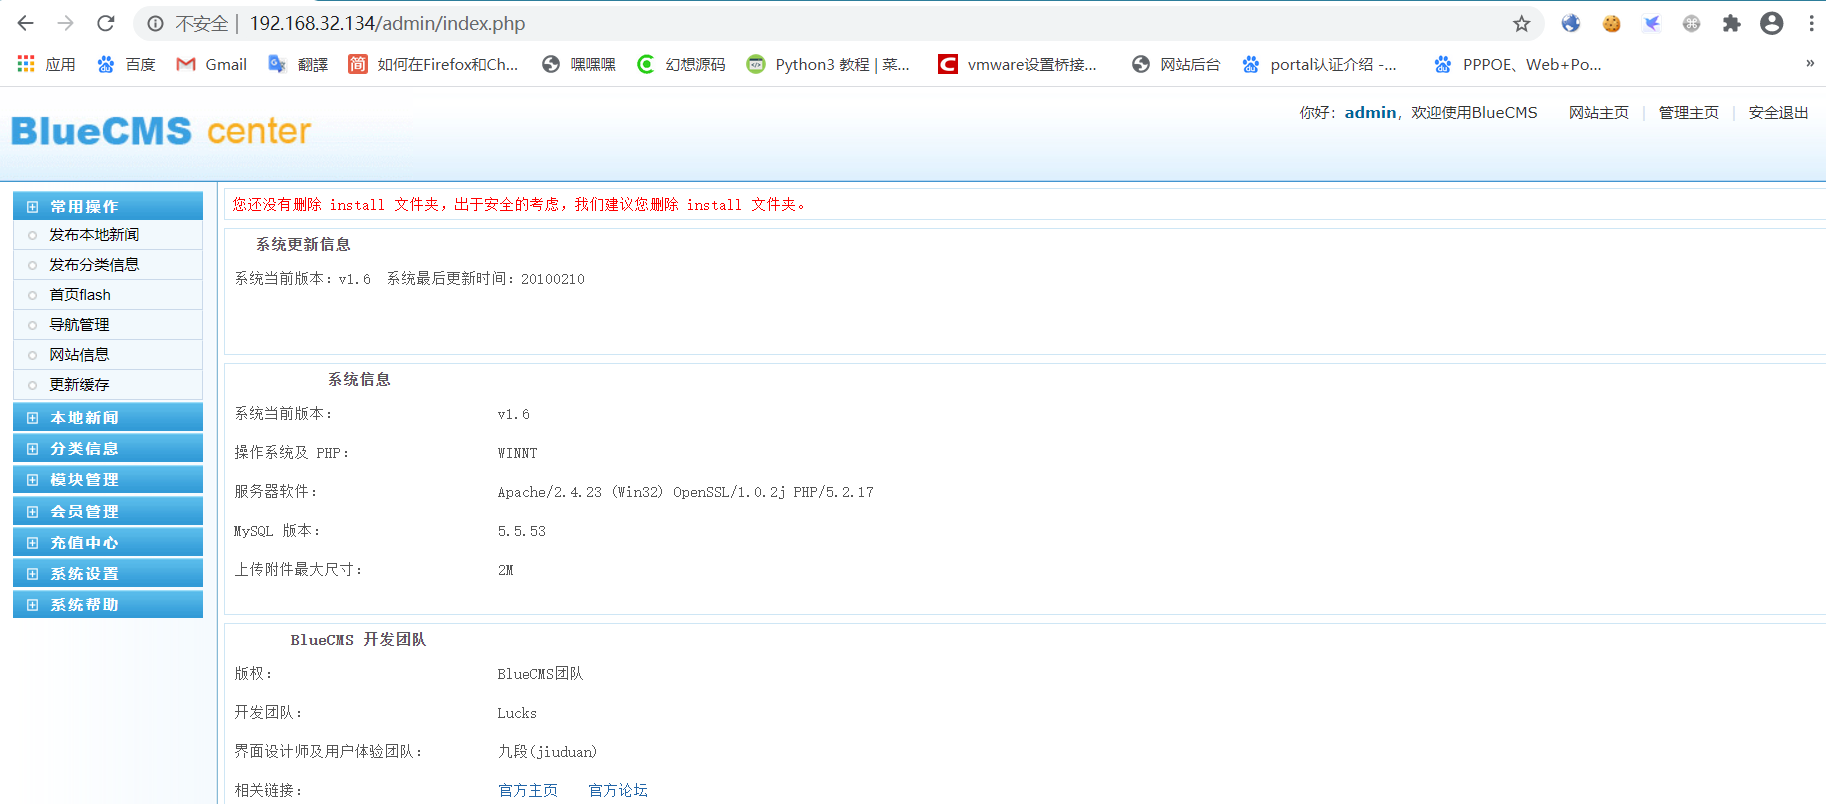Open 网站信息 in sidebar
Image resolution: width=1826 pixels, height=804 pixels.
point(79,355)
